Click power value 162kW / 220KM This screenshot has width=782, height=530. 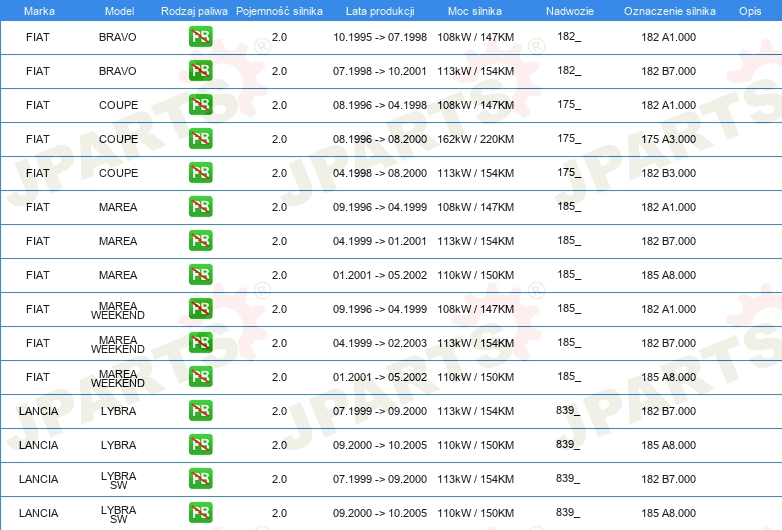pos(476,139)
